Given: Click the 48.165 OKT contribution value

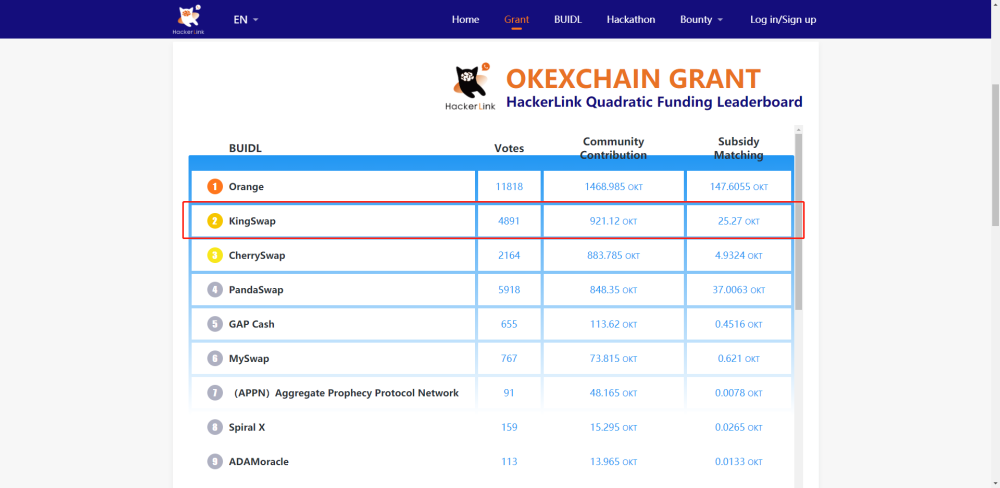Looking at the screenshot, I should (614, 393).
